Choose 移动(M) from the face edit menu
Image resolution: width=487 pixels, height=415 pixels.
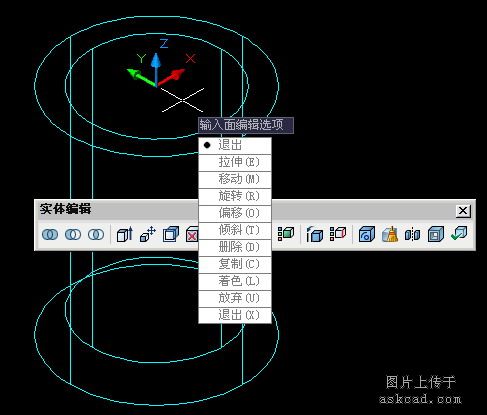coord(235,180)
